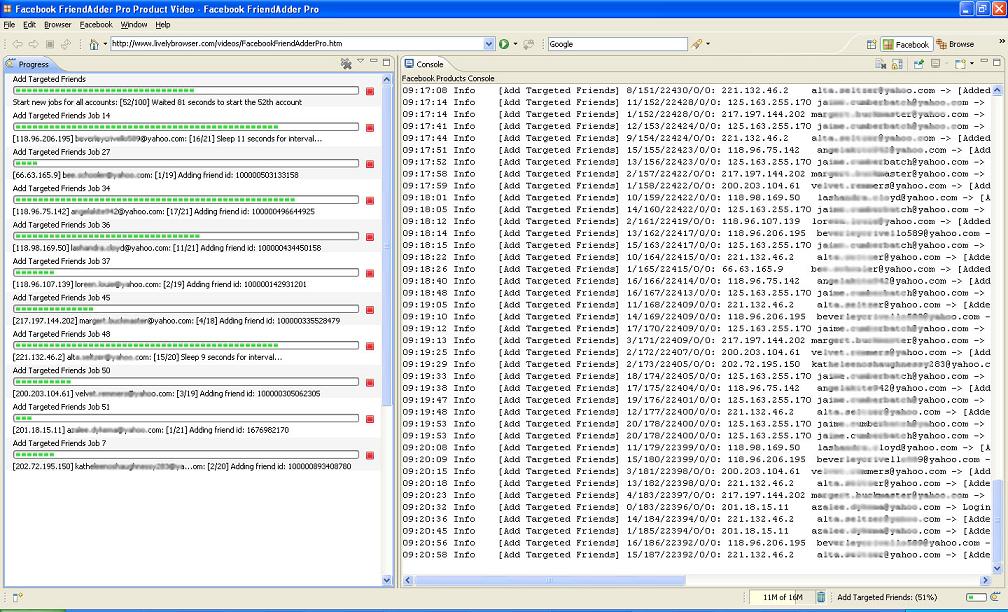Image resolution: width=1008 pixels, height=612 pixels.
Task: Stop Add Targeted Friends Job 27
Action: (x=370, y=164)
